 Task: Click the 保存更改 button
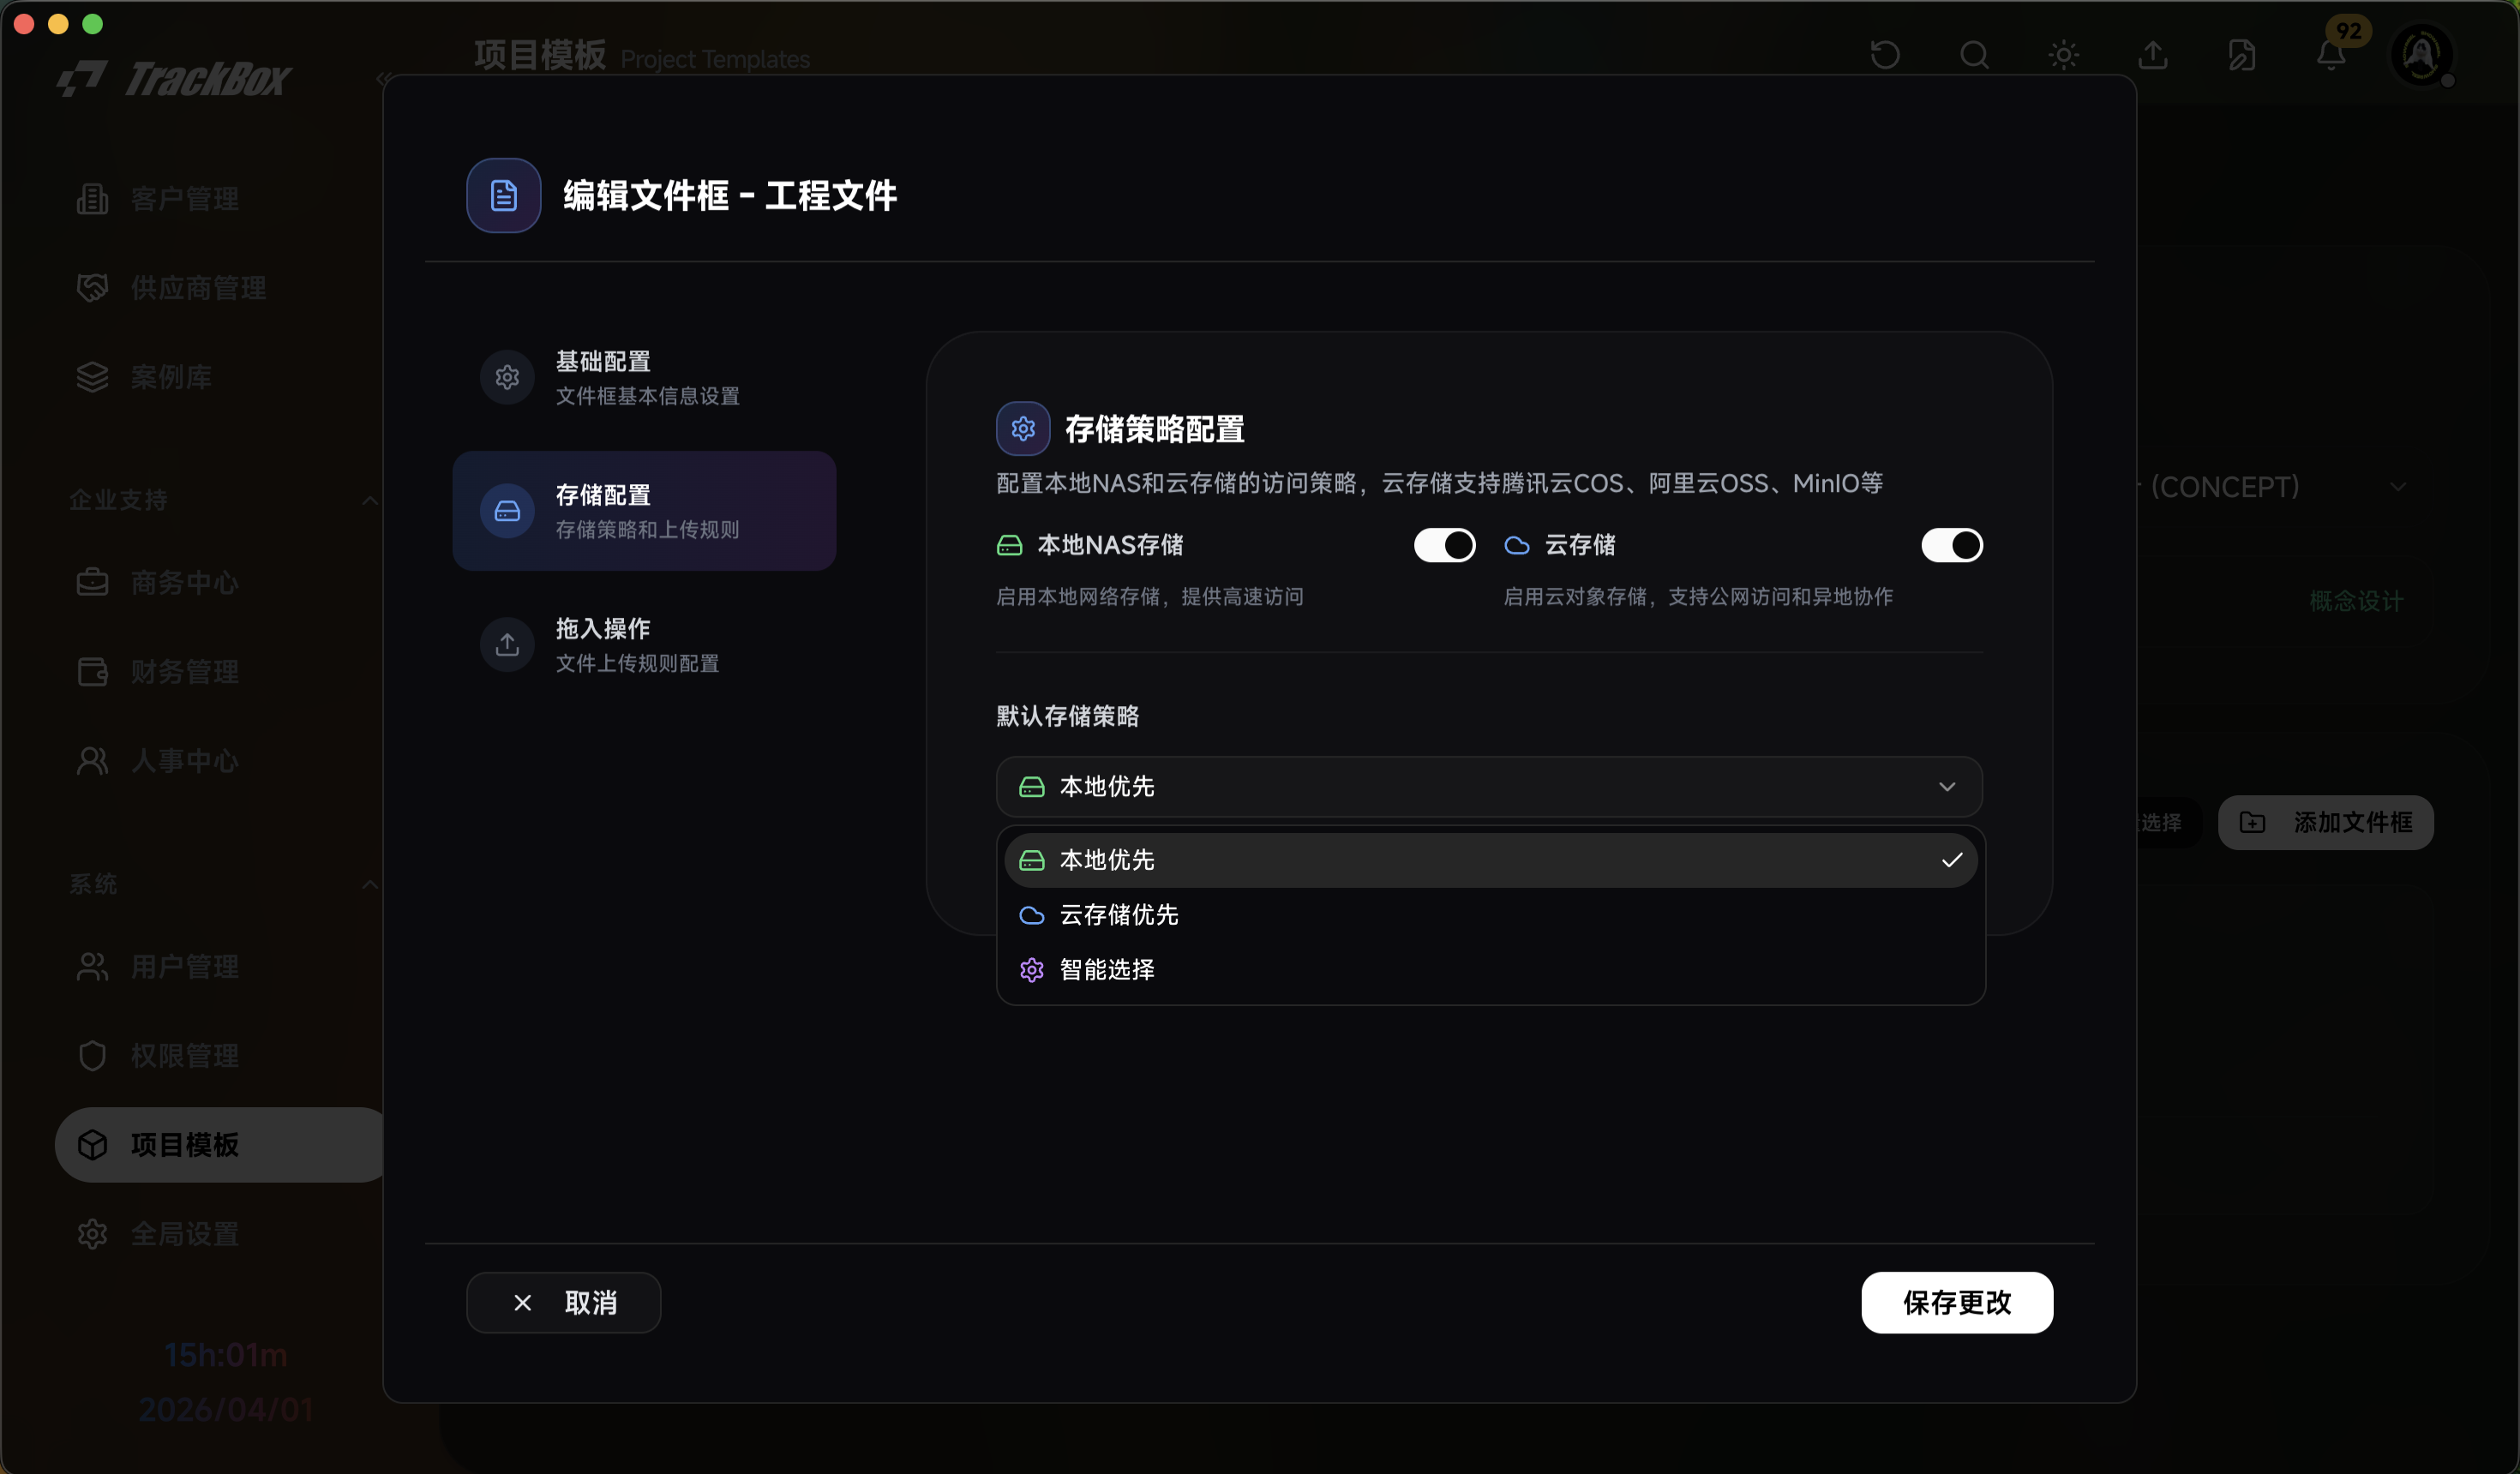tap(1957, 1303)
